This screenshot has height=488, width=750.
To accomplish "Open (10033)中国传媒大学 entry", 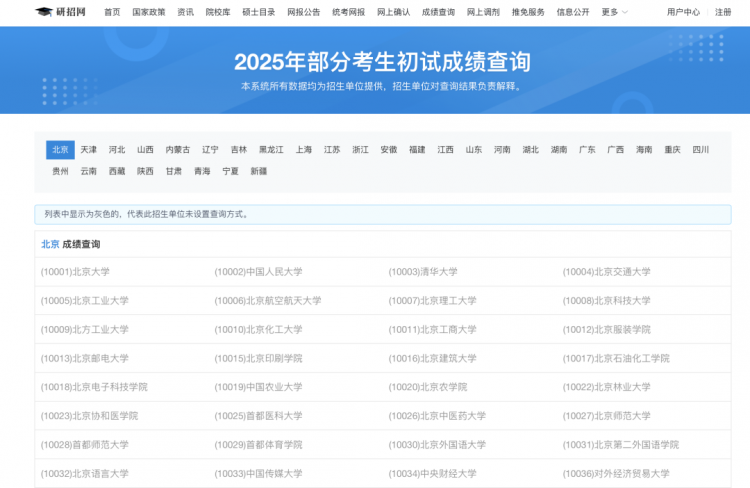I will click(258, 474).
